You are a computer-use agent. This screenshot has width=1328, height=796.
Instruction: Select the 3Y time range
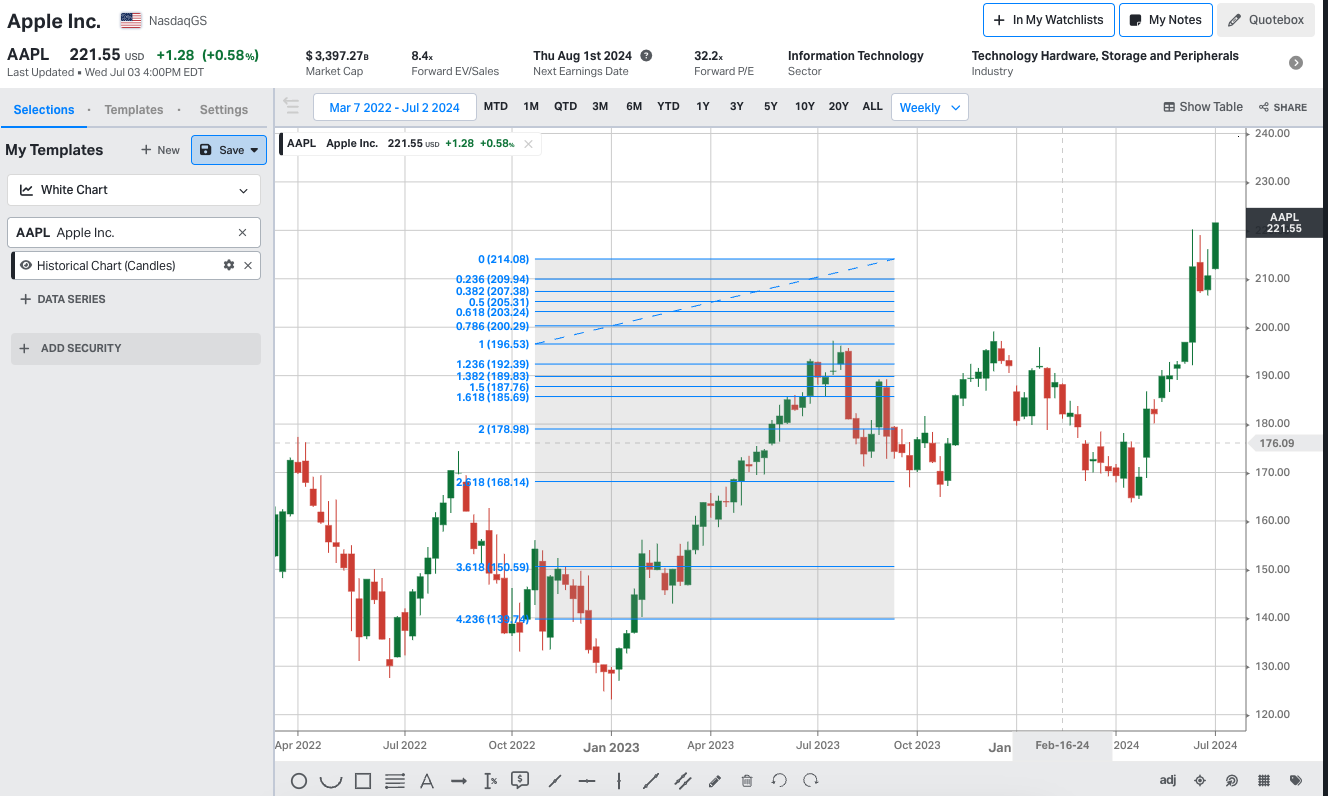[x=736, y=107]
